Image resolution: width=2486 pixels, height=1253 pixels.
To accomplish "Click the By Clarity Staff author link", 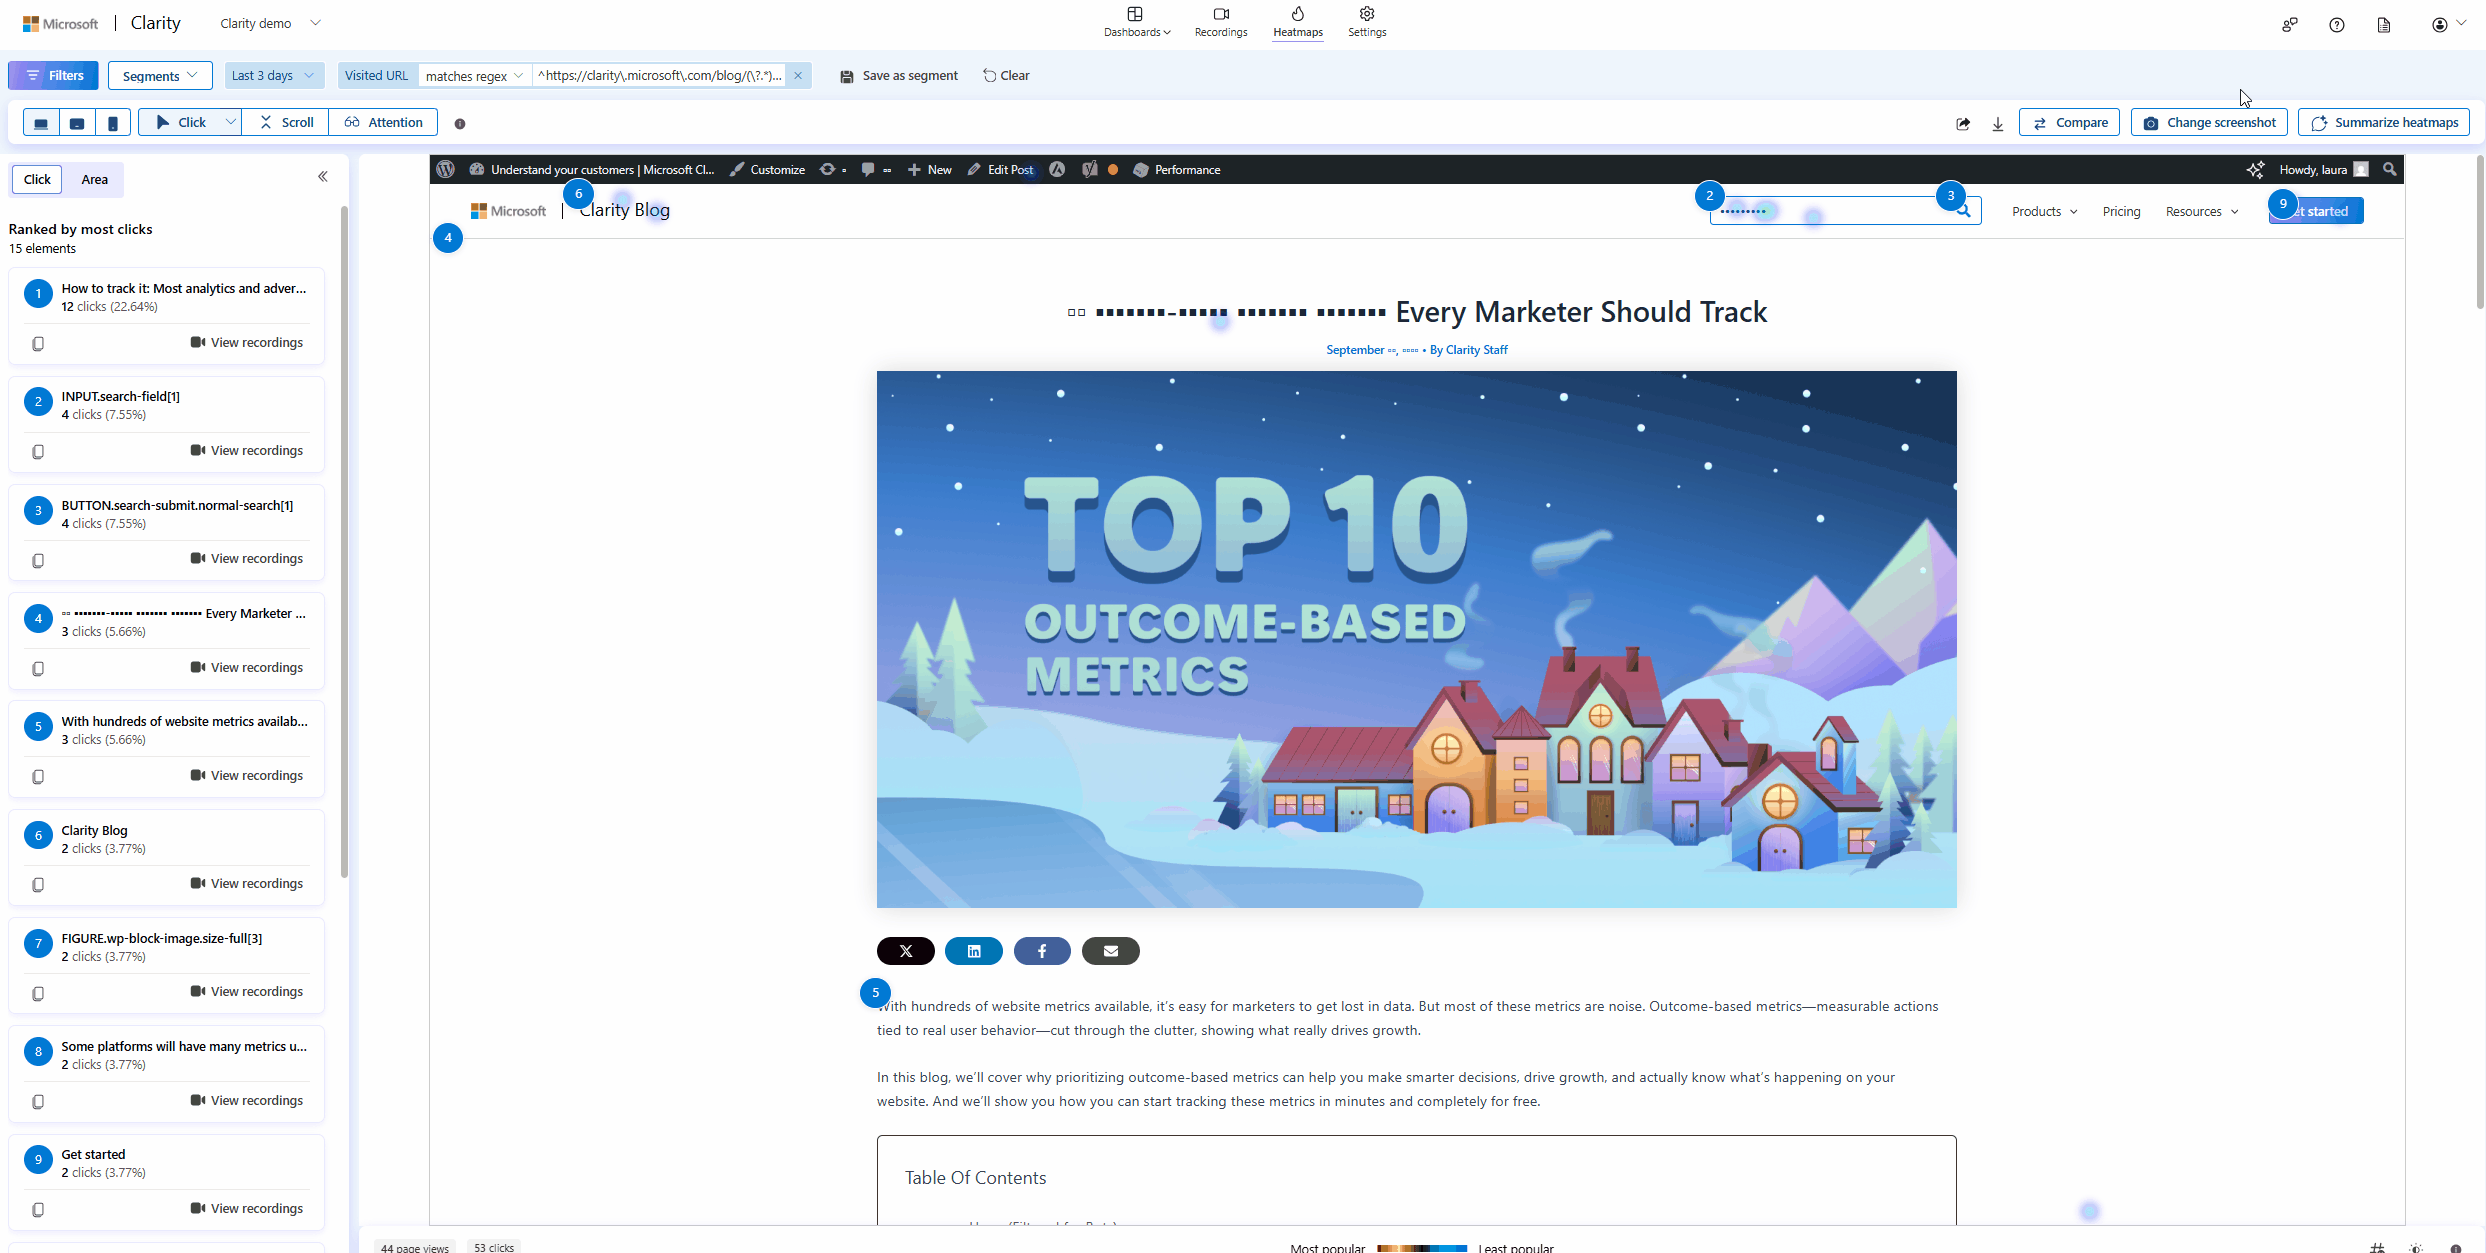I will point(1469,350).
